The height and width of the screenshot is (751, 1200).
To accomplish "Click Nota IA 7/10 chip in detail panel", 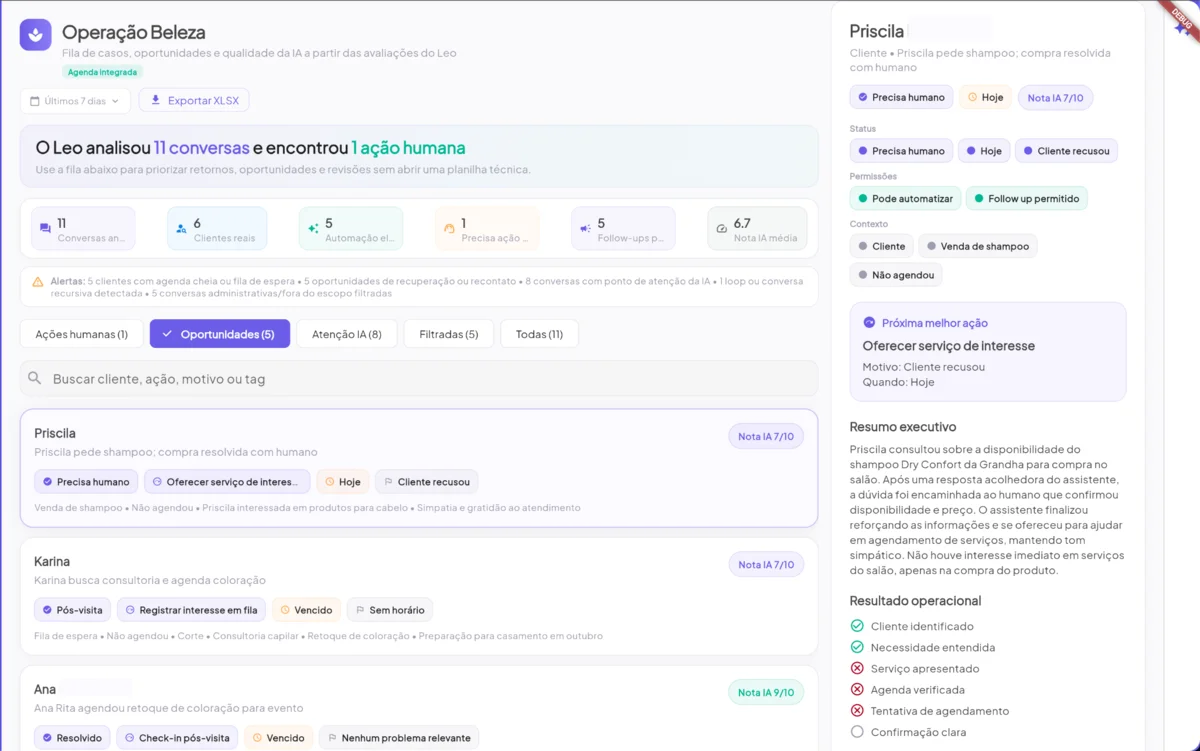I will click(1055, 97).
